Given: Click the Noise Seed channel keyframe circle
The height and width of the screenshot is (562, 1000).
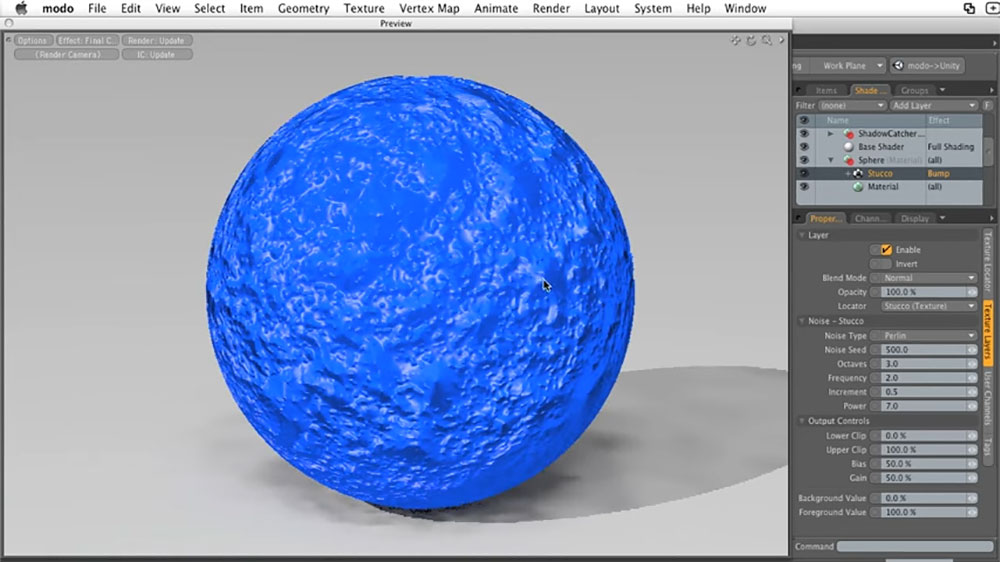Looking at the screenshot, I should 875,350.
